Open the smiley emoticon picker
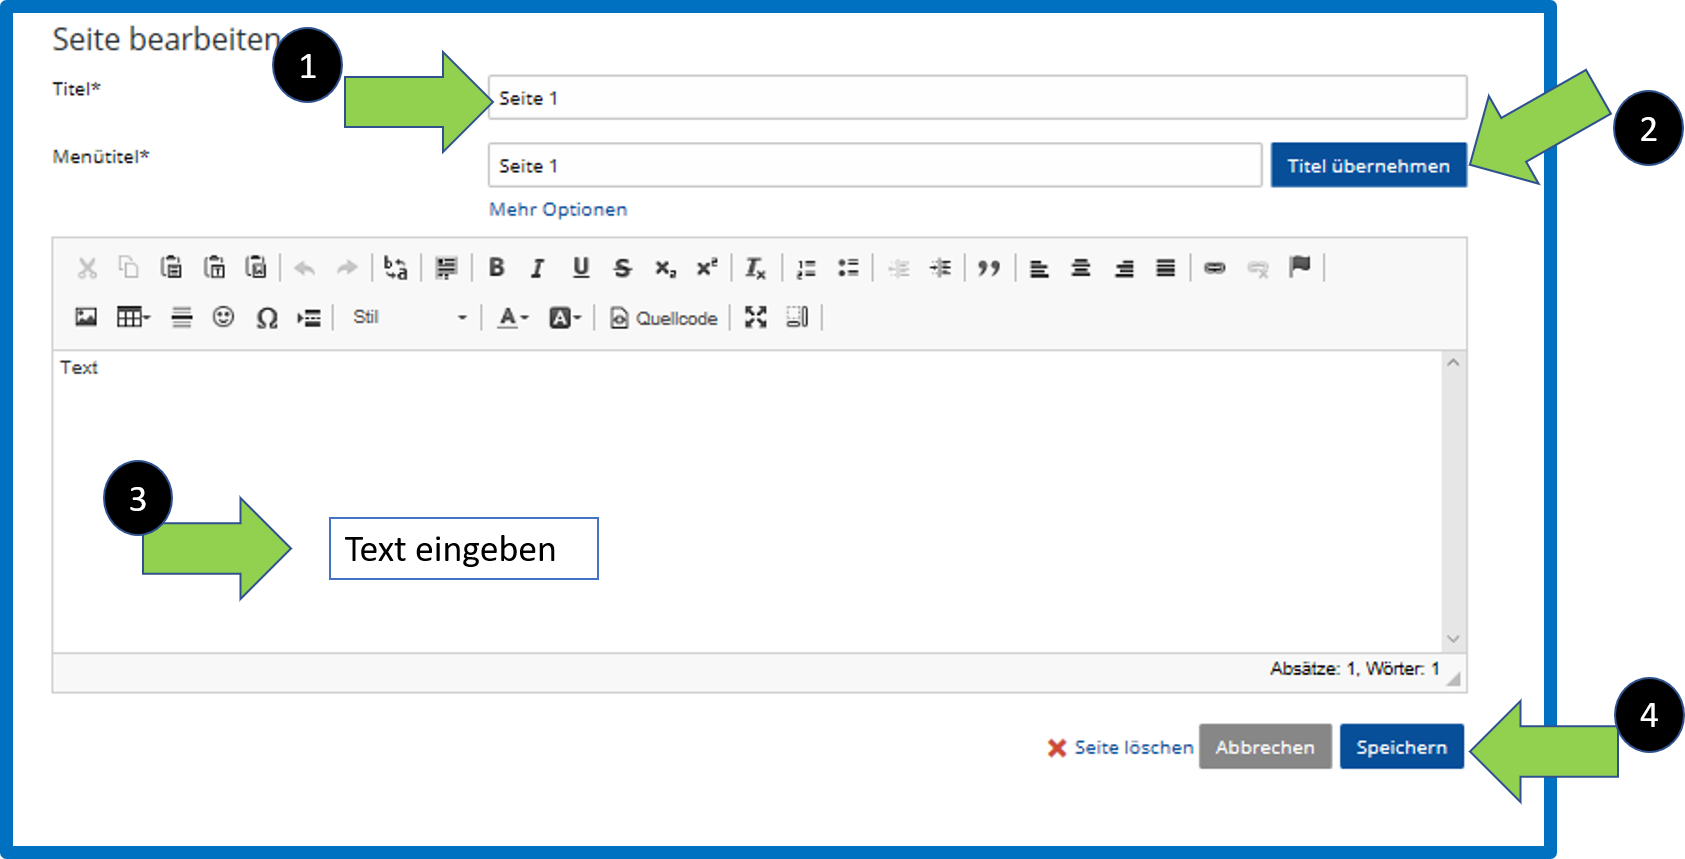 (223, 317)
